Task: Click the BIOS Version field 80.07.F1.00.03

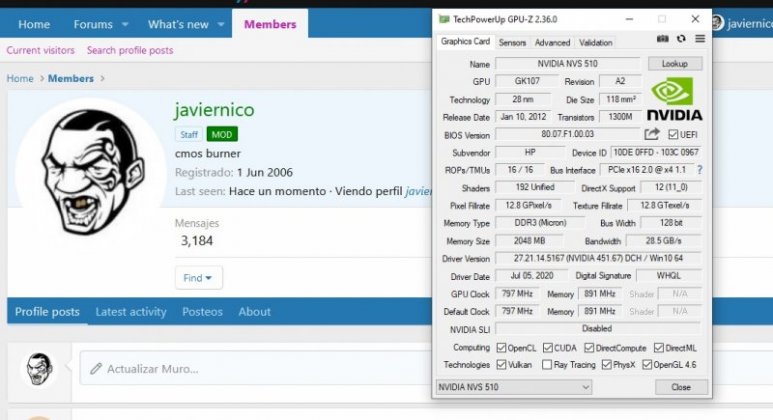Action: tap(567, 134)
